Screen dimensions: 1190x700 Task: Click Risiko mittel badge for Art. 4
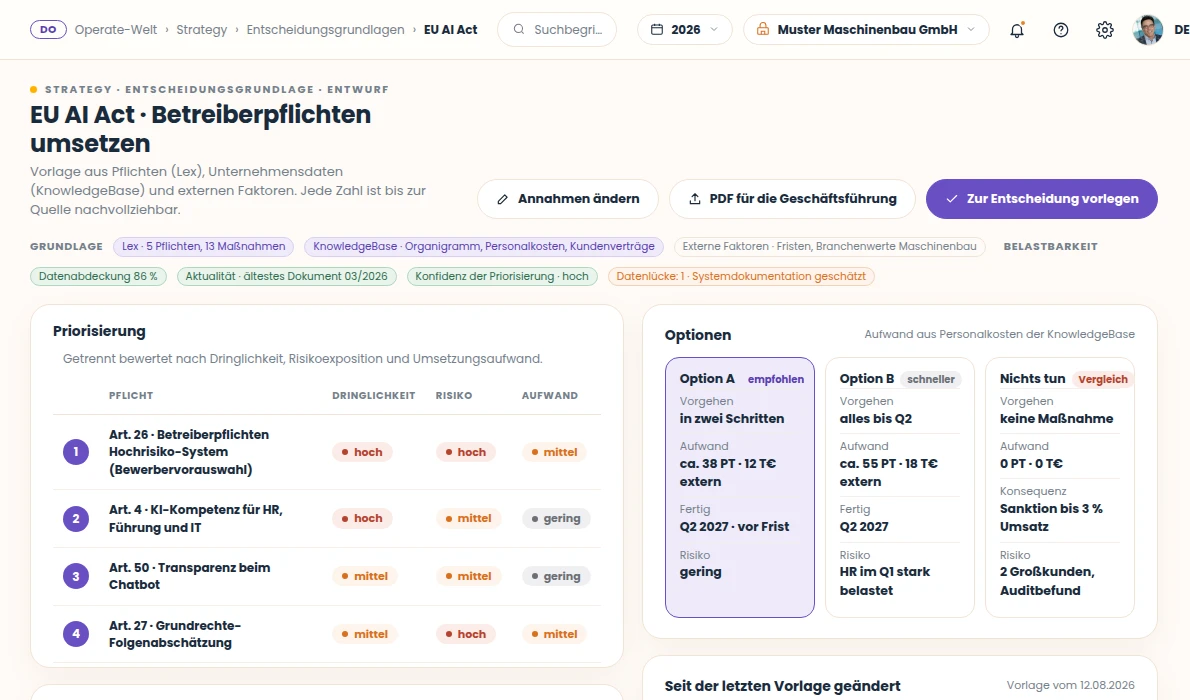(x=468, y=519)
